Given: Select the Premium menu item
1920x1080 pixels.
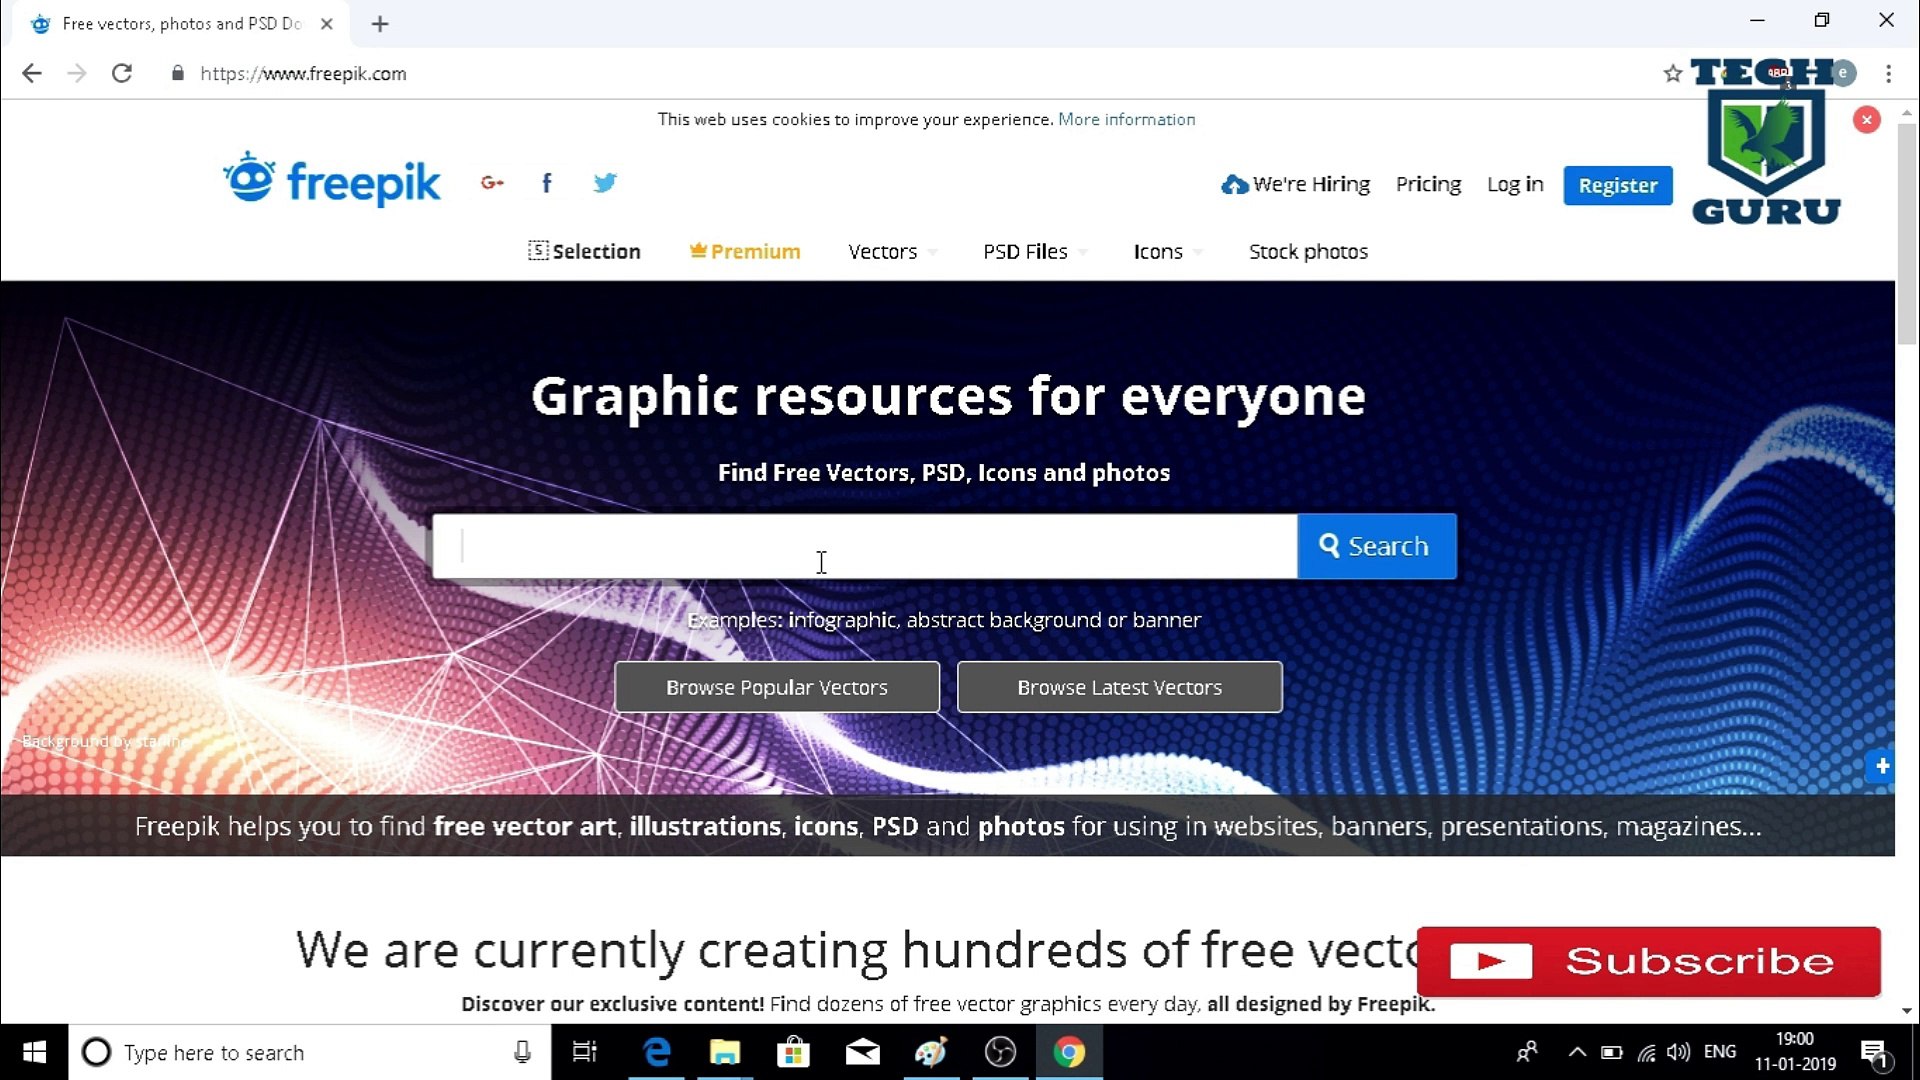Looking at the screenshot, I should tap(744, 252).
